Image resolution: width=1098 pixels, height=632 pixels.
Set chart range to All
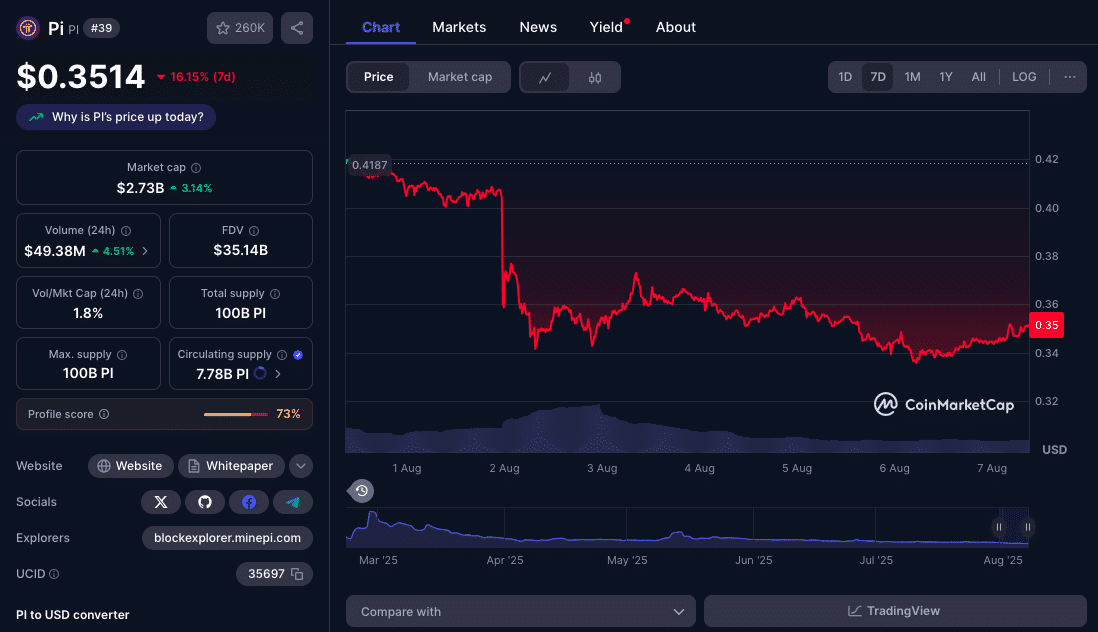point(979,77)
